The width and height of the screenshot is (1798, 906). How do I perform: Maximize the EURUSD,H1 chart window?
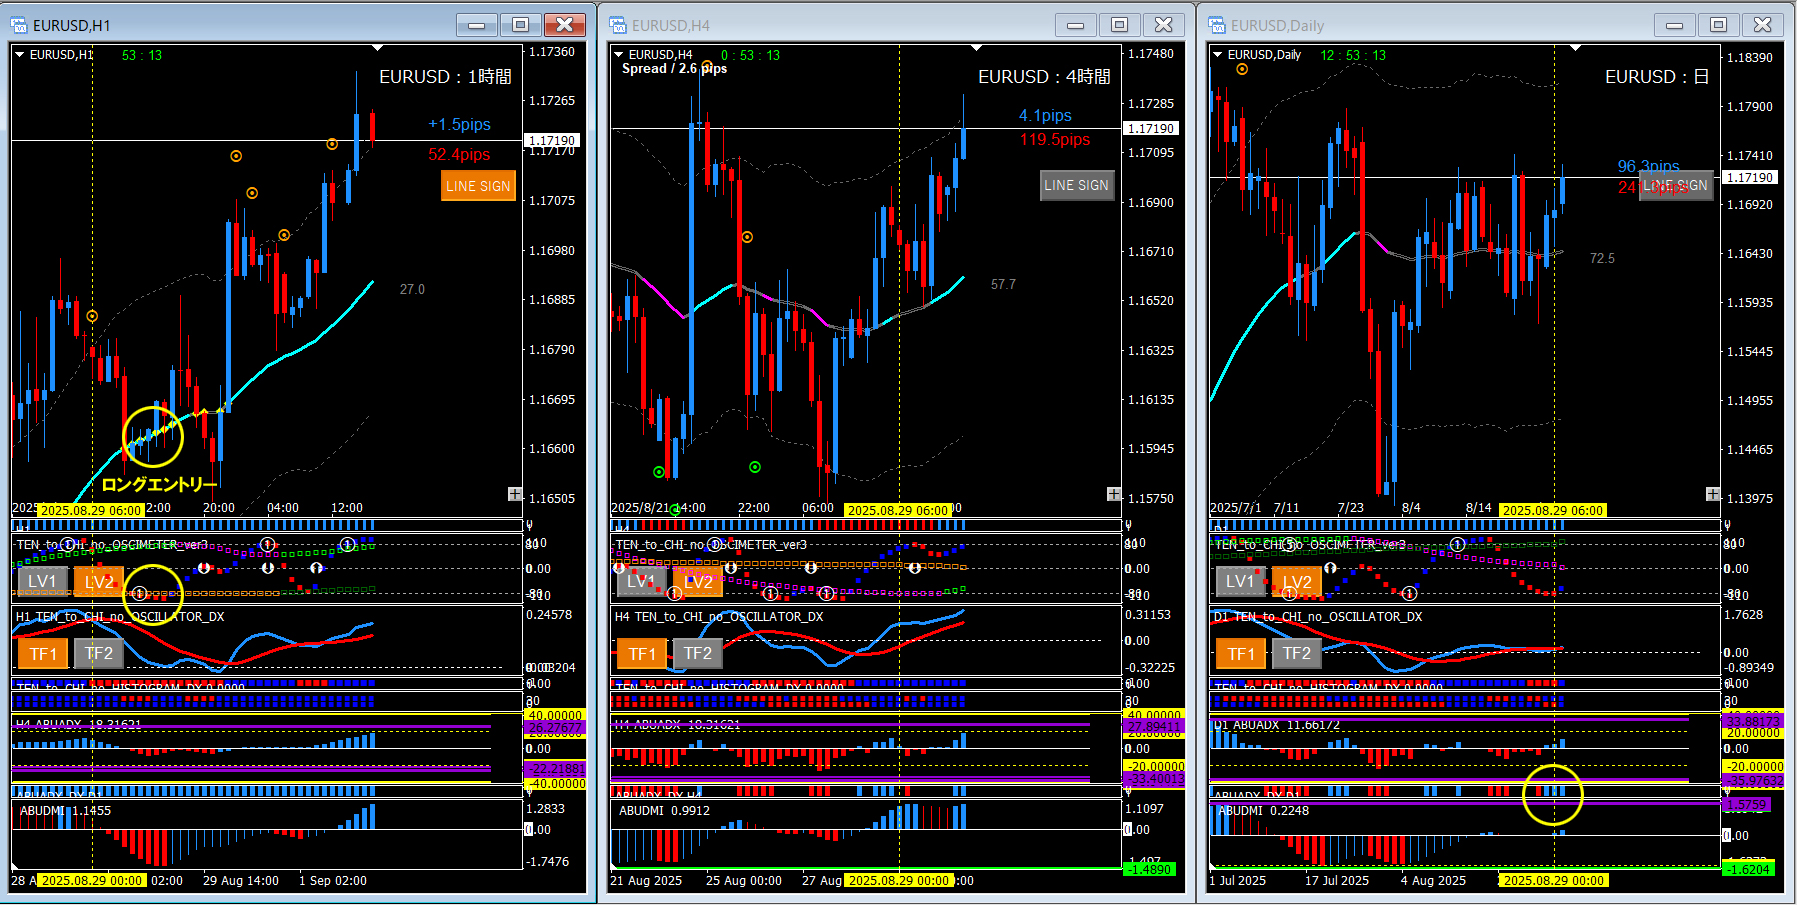coord(521,25)
